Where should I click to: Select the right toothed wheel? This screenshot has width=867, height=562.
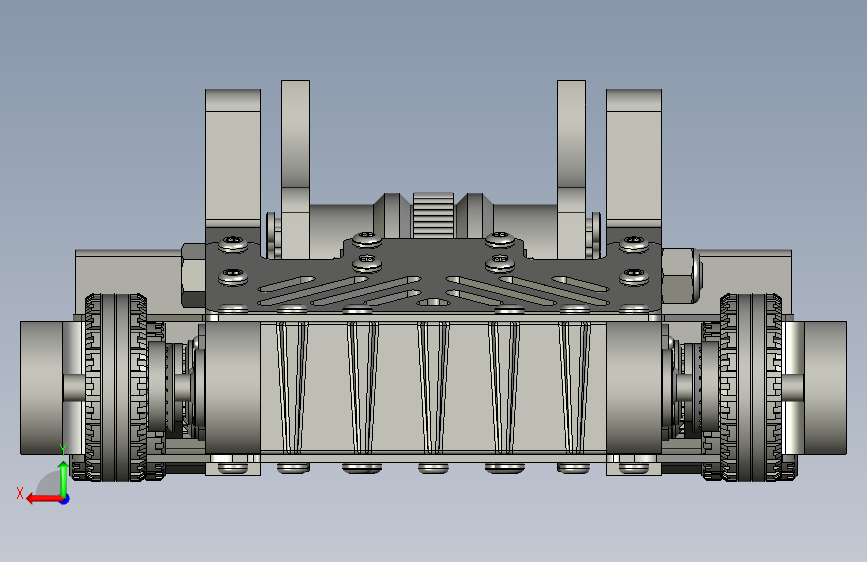[751, 387]
